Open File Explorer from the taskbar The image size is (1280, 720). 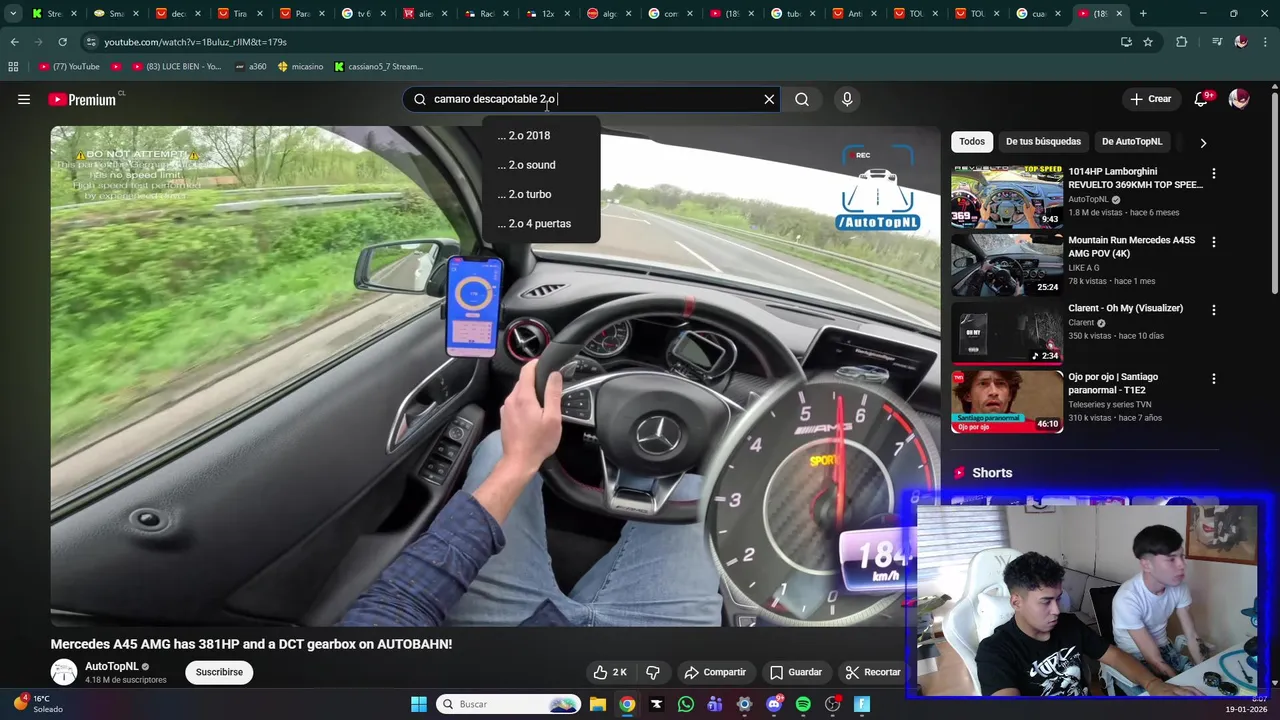pyautogui.click(x=597, y=704)
